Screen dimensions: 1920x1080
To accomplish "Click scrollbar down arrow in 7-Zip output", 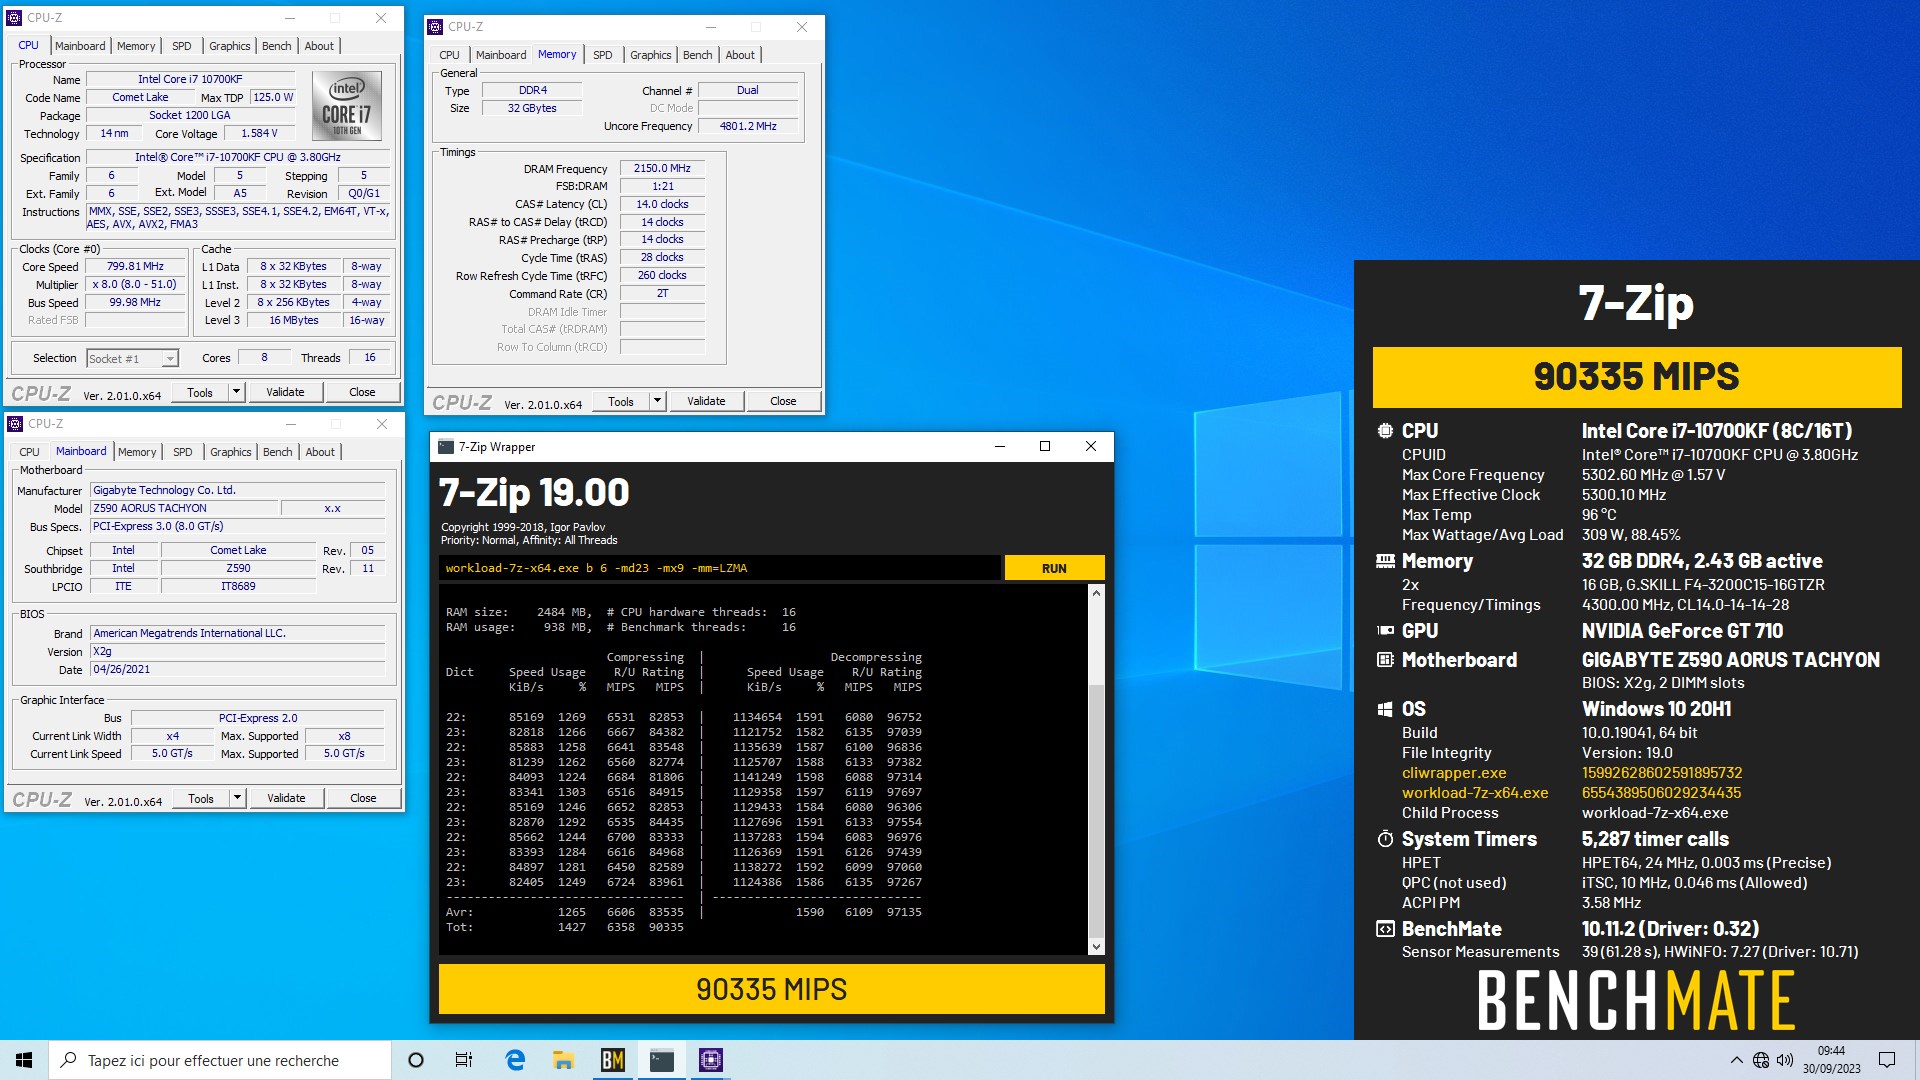I will coord(1096,946).
